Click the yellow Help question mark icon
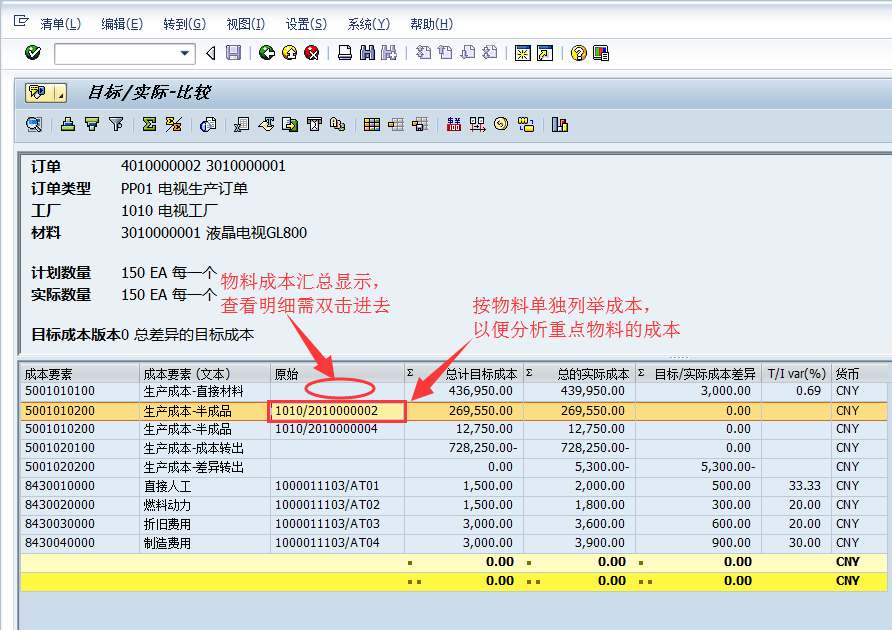Viewport: 892px width, 630px height. coord(579,53)
